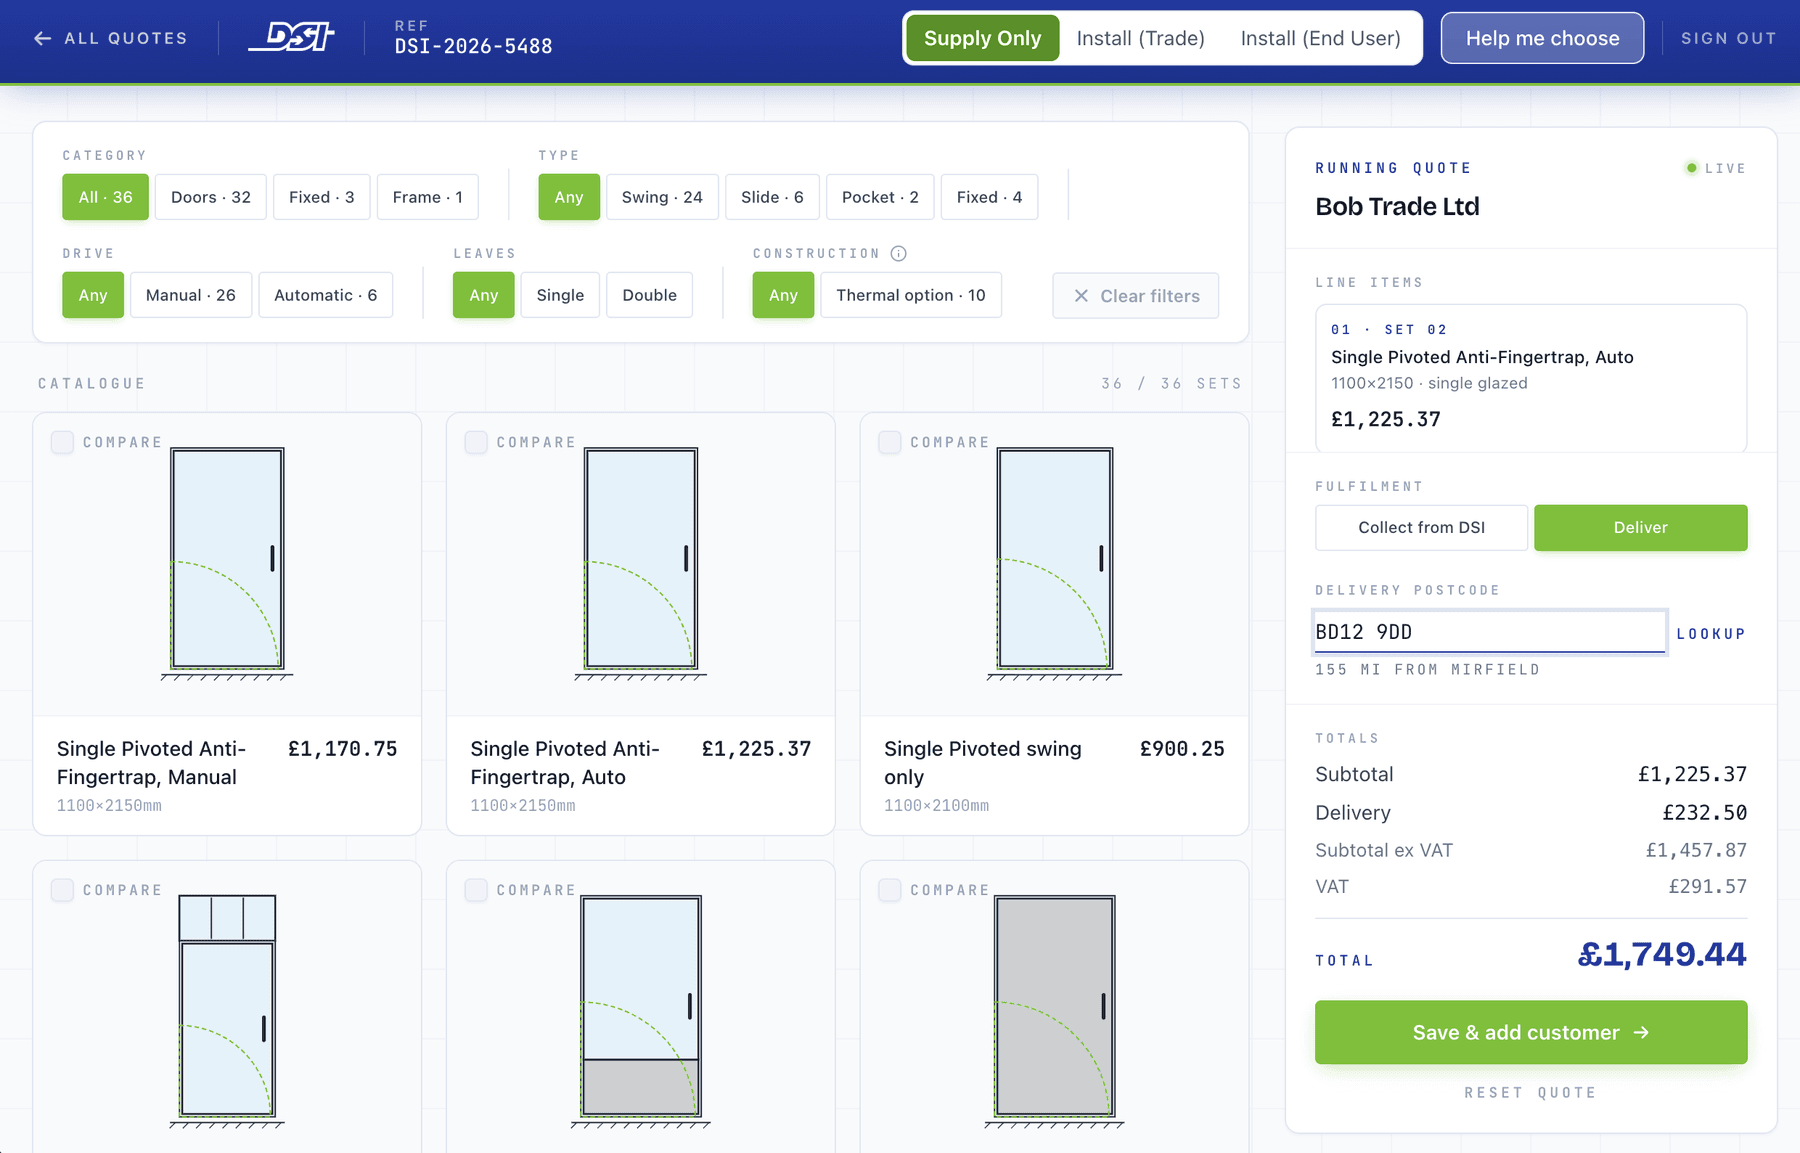Select Any under Leaves filter
Screen dimensions: 1800x1153
pyautogui.click(x=484, y=295)
